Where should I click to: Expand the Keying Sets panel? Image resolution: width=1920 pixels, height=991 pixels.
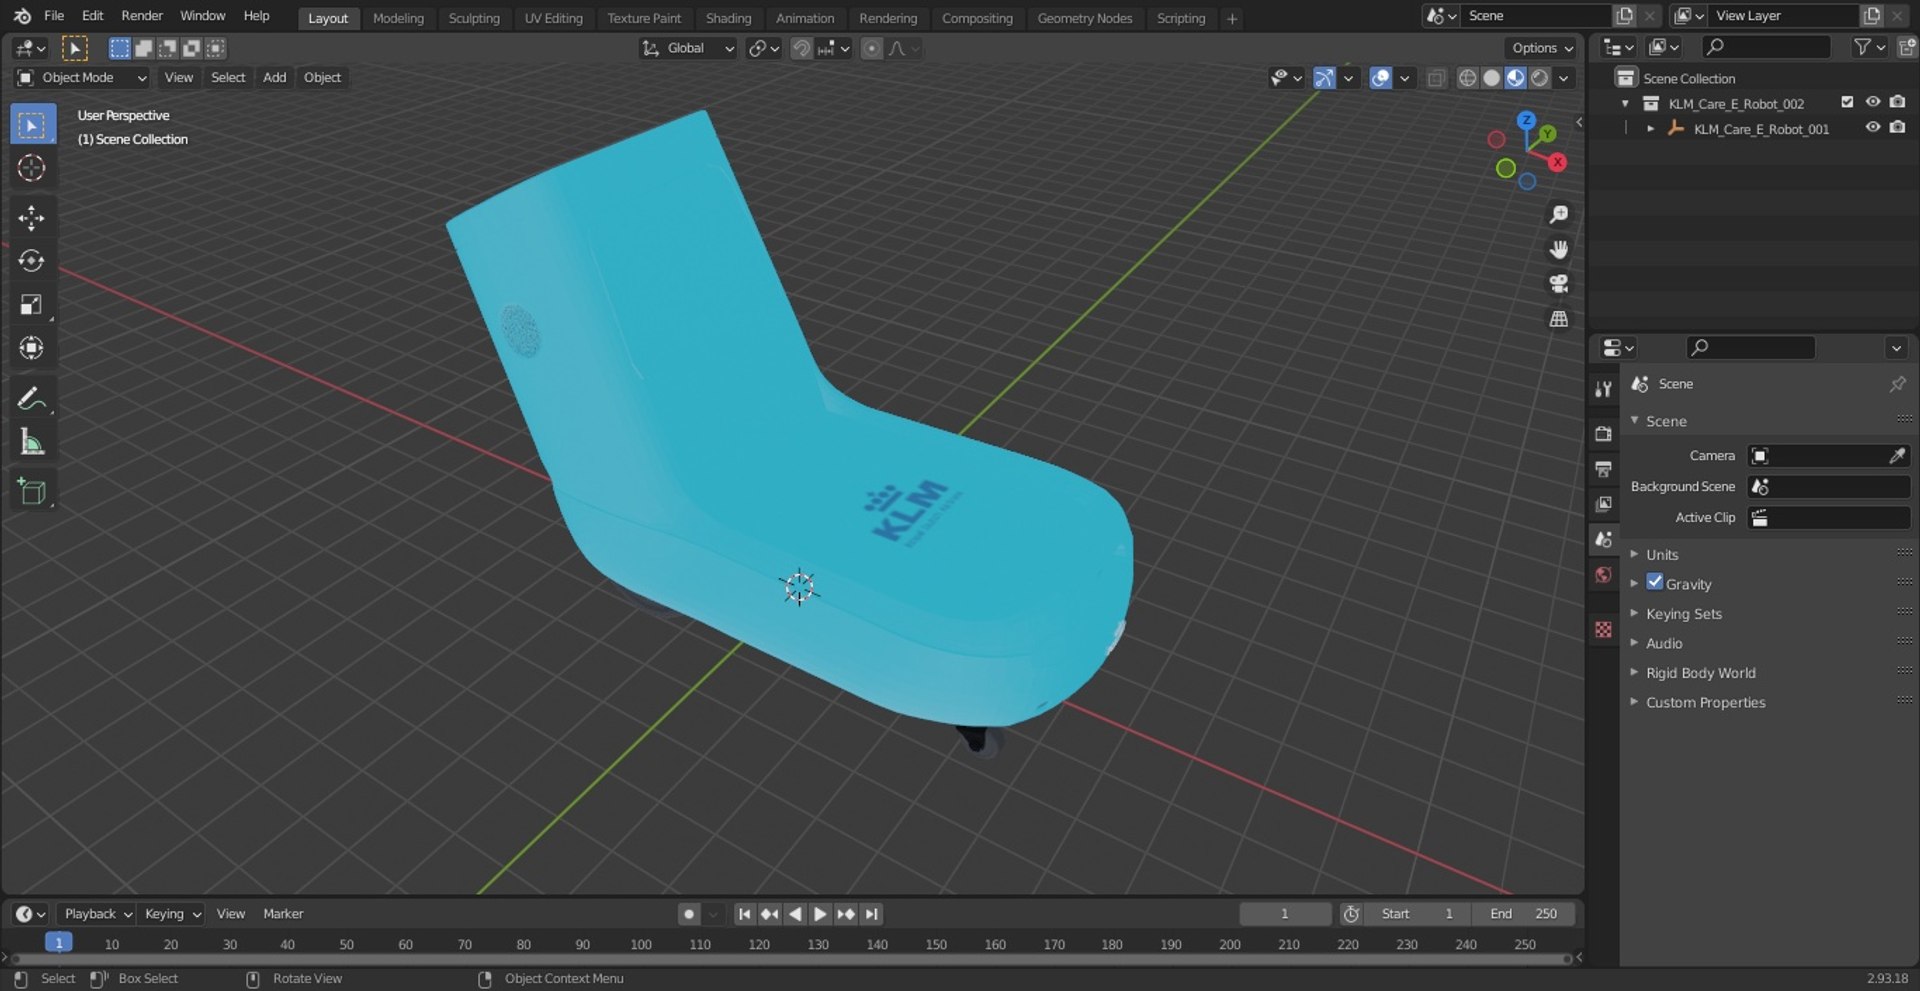1684,614
